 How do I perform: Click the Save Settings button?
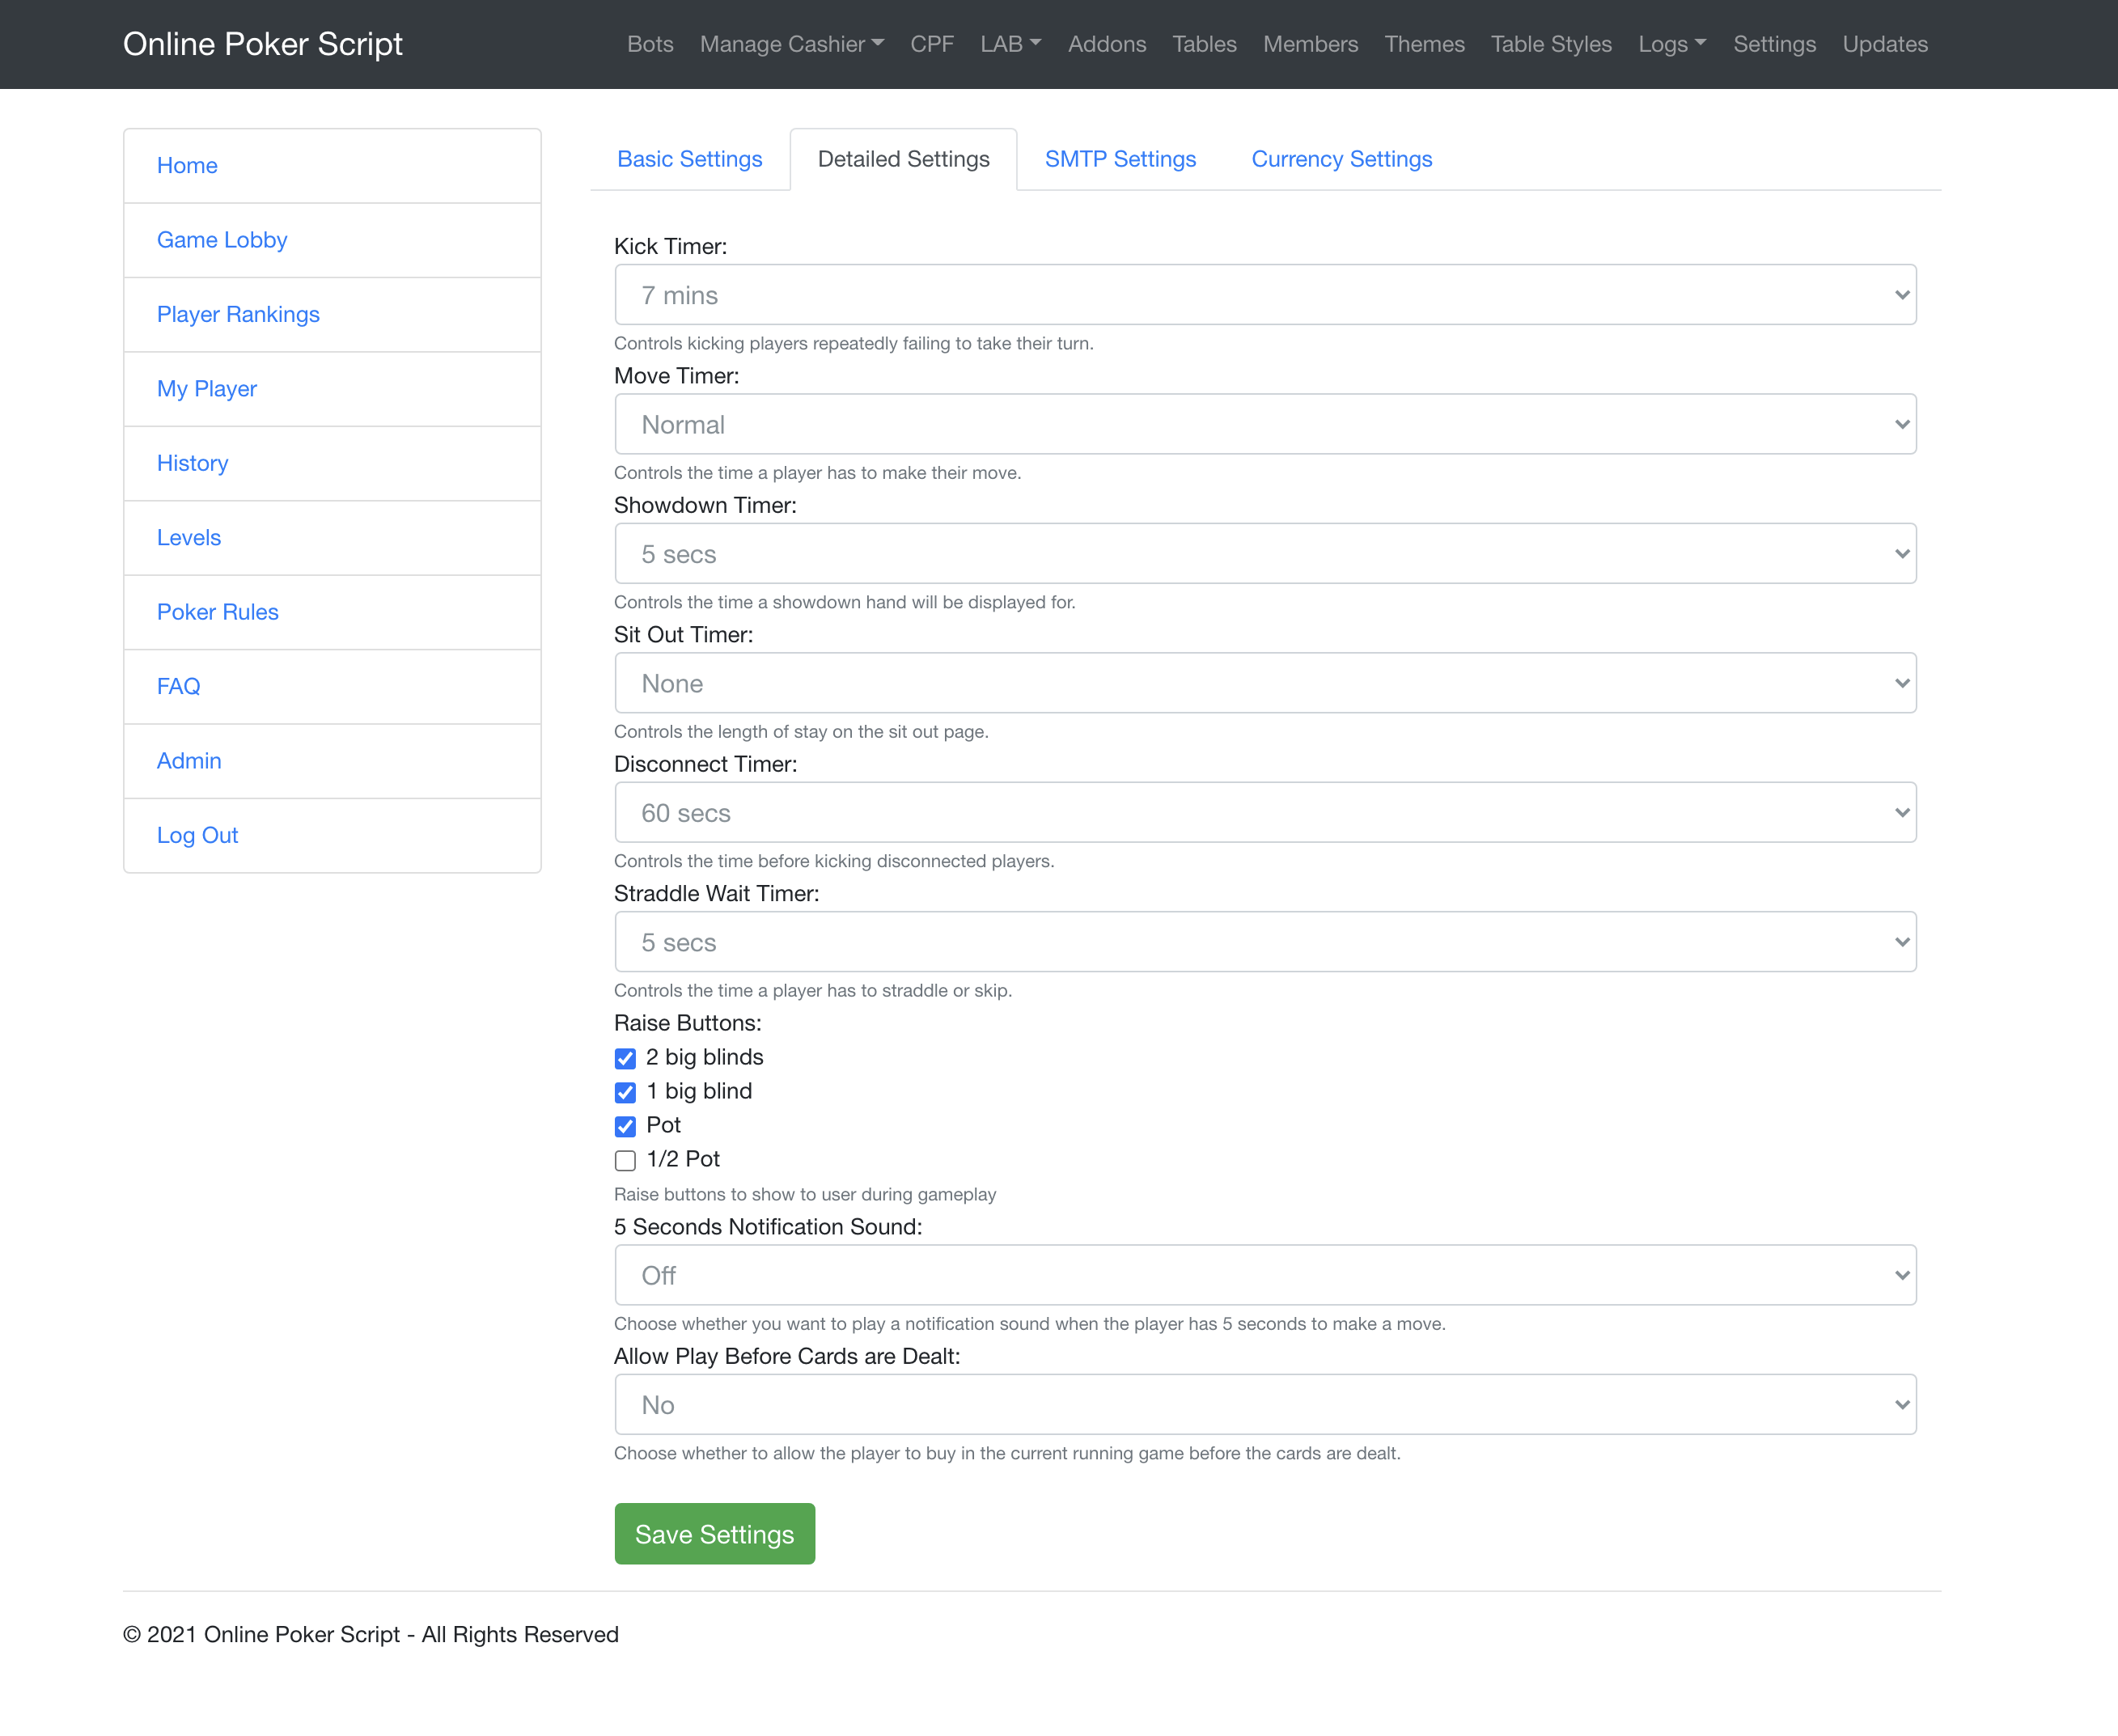[x=714, y=1533]
